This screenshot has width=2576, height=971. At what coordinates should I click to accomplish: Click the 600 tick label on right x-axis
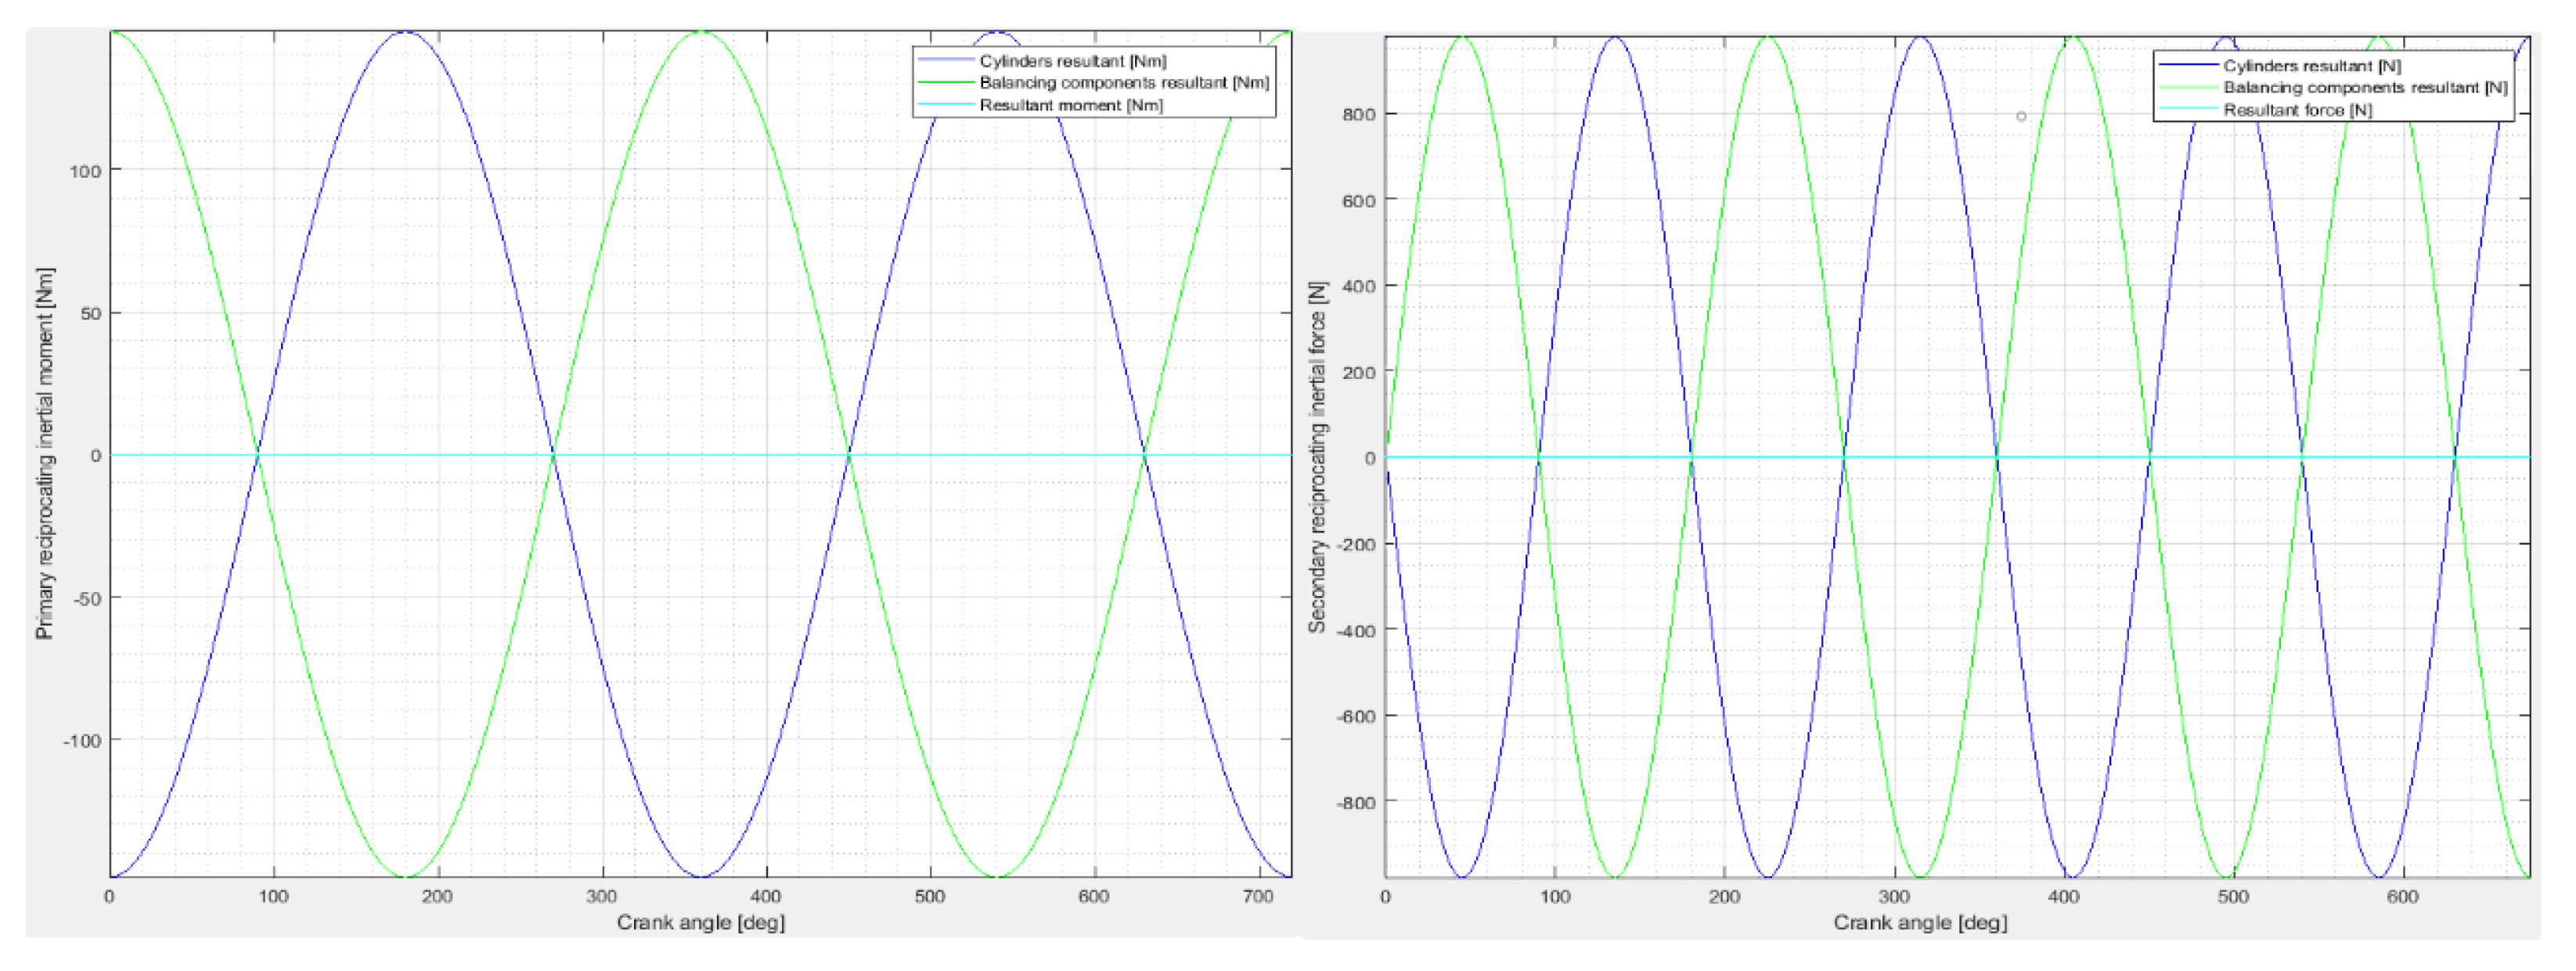pyautogui.click(x=2402, y=897)
